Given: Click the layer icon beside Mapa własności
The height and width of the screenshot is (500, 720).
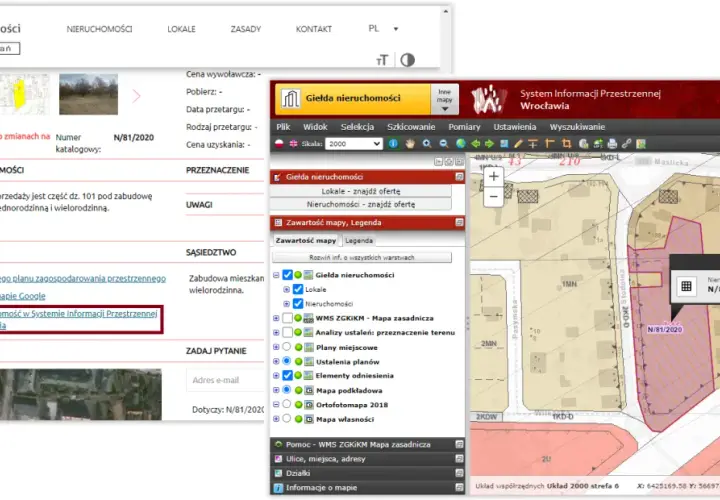Looking at the screenshot, I should 309,419.
